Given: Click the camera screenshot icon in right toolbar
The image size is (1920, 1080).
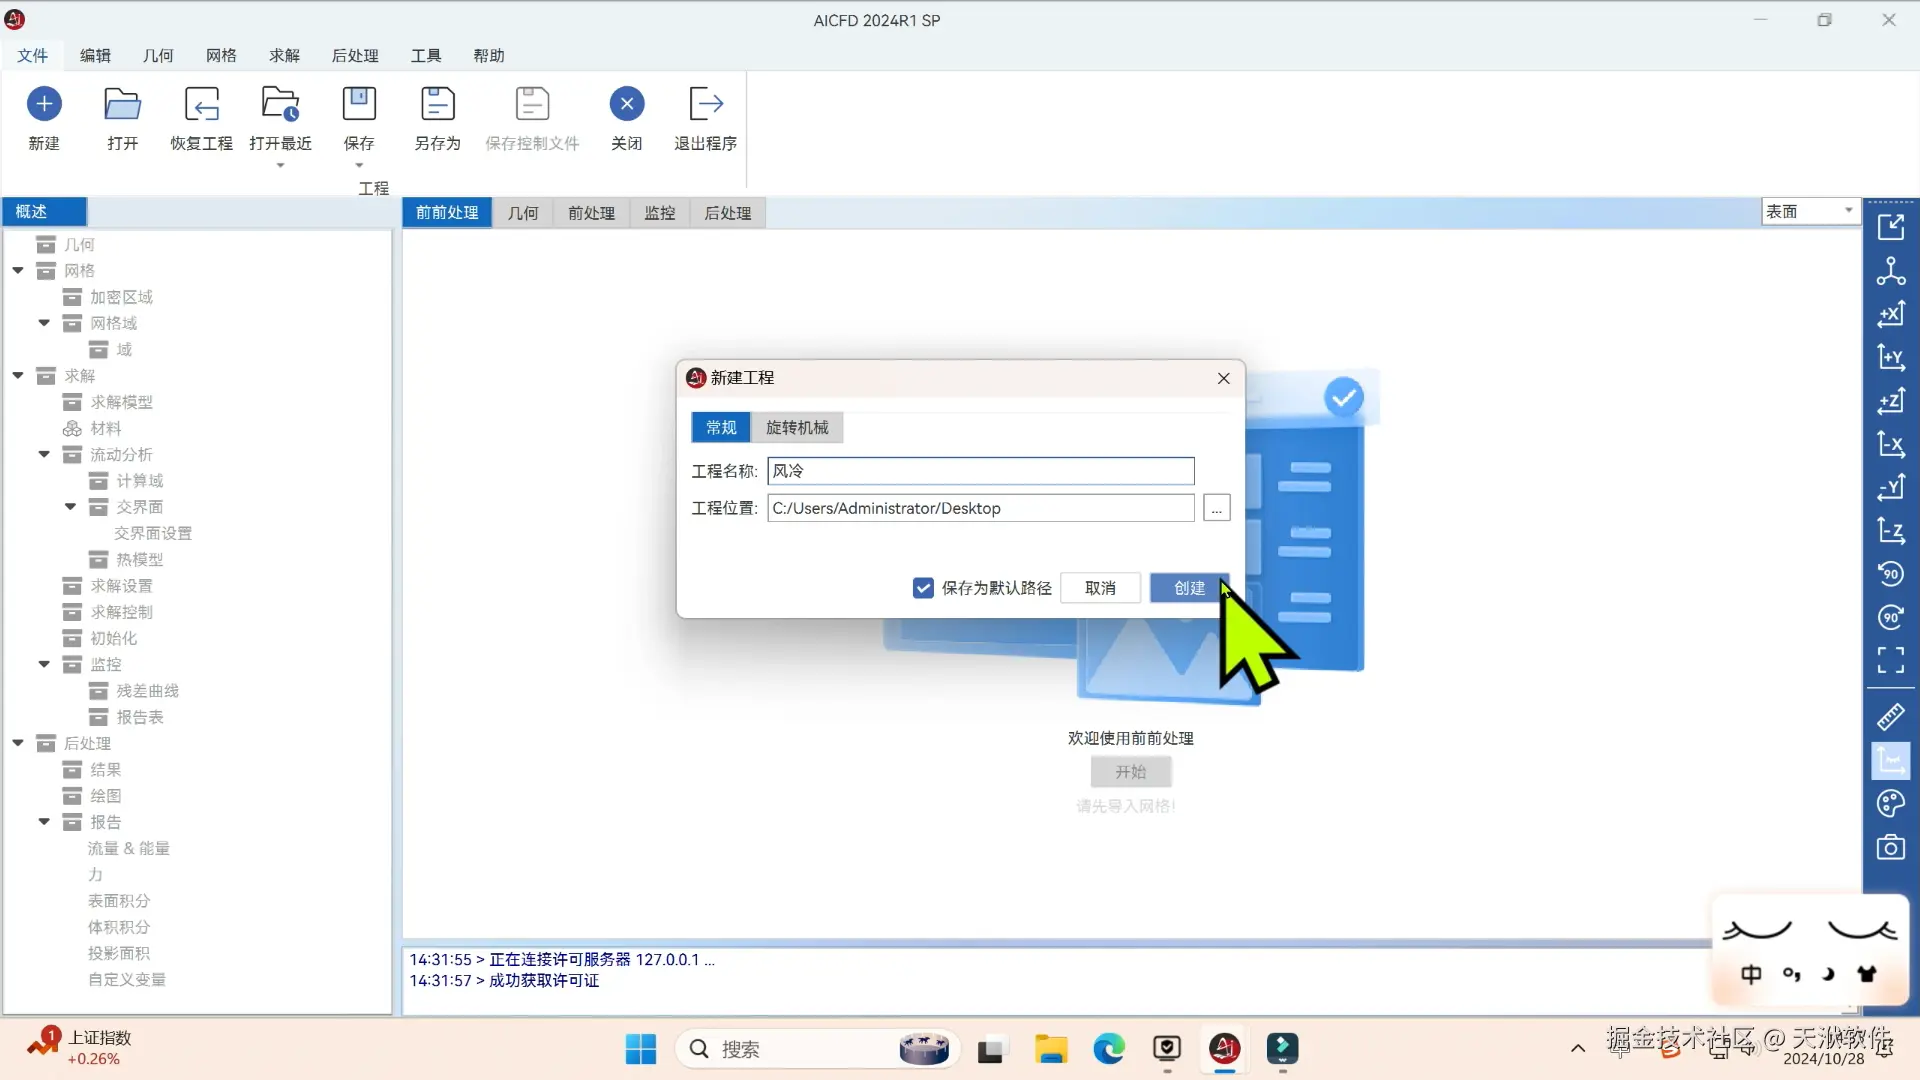Looking at the screenshot, I should click(1890, 848).
